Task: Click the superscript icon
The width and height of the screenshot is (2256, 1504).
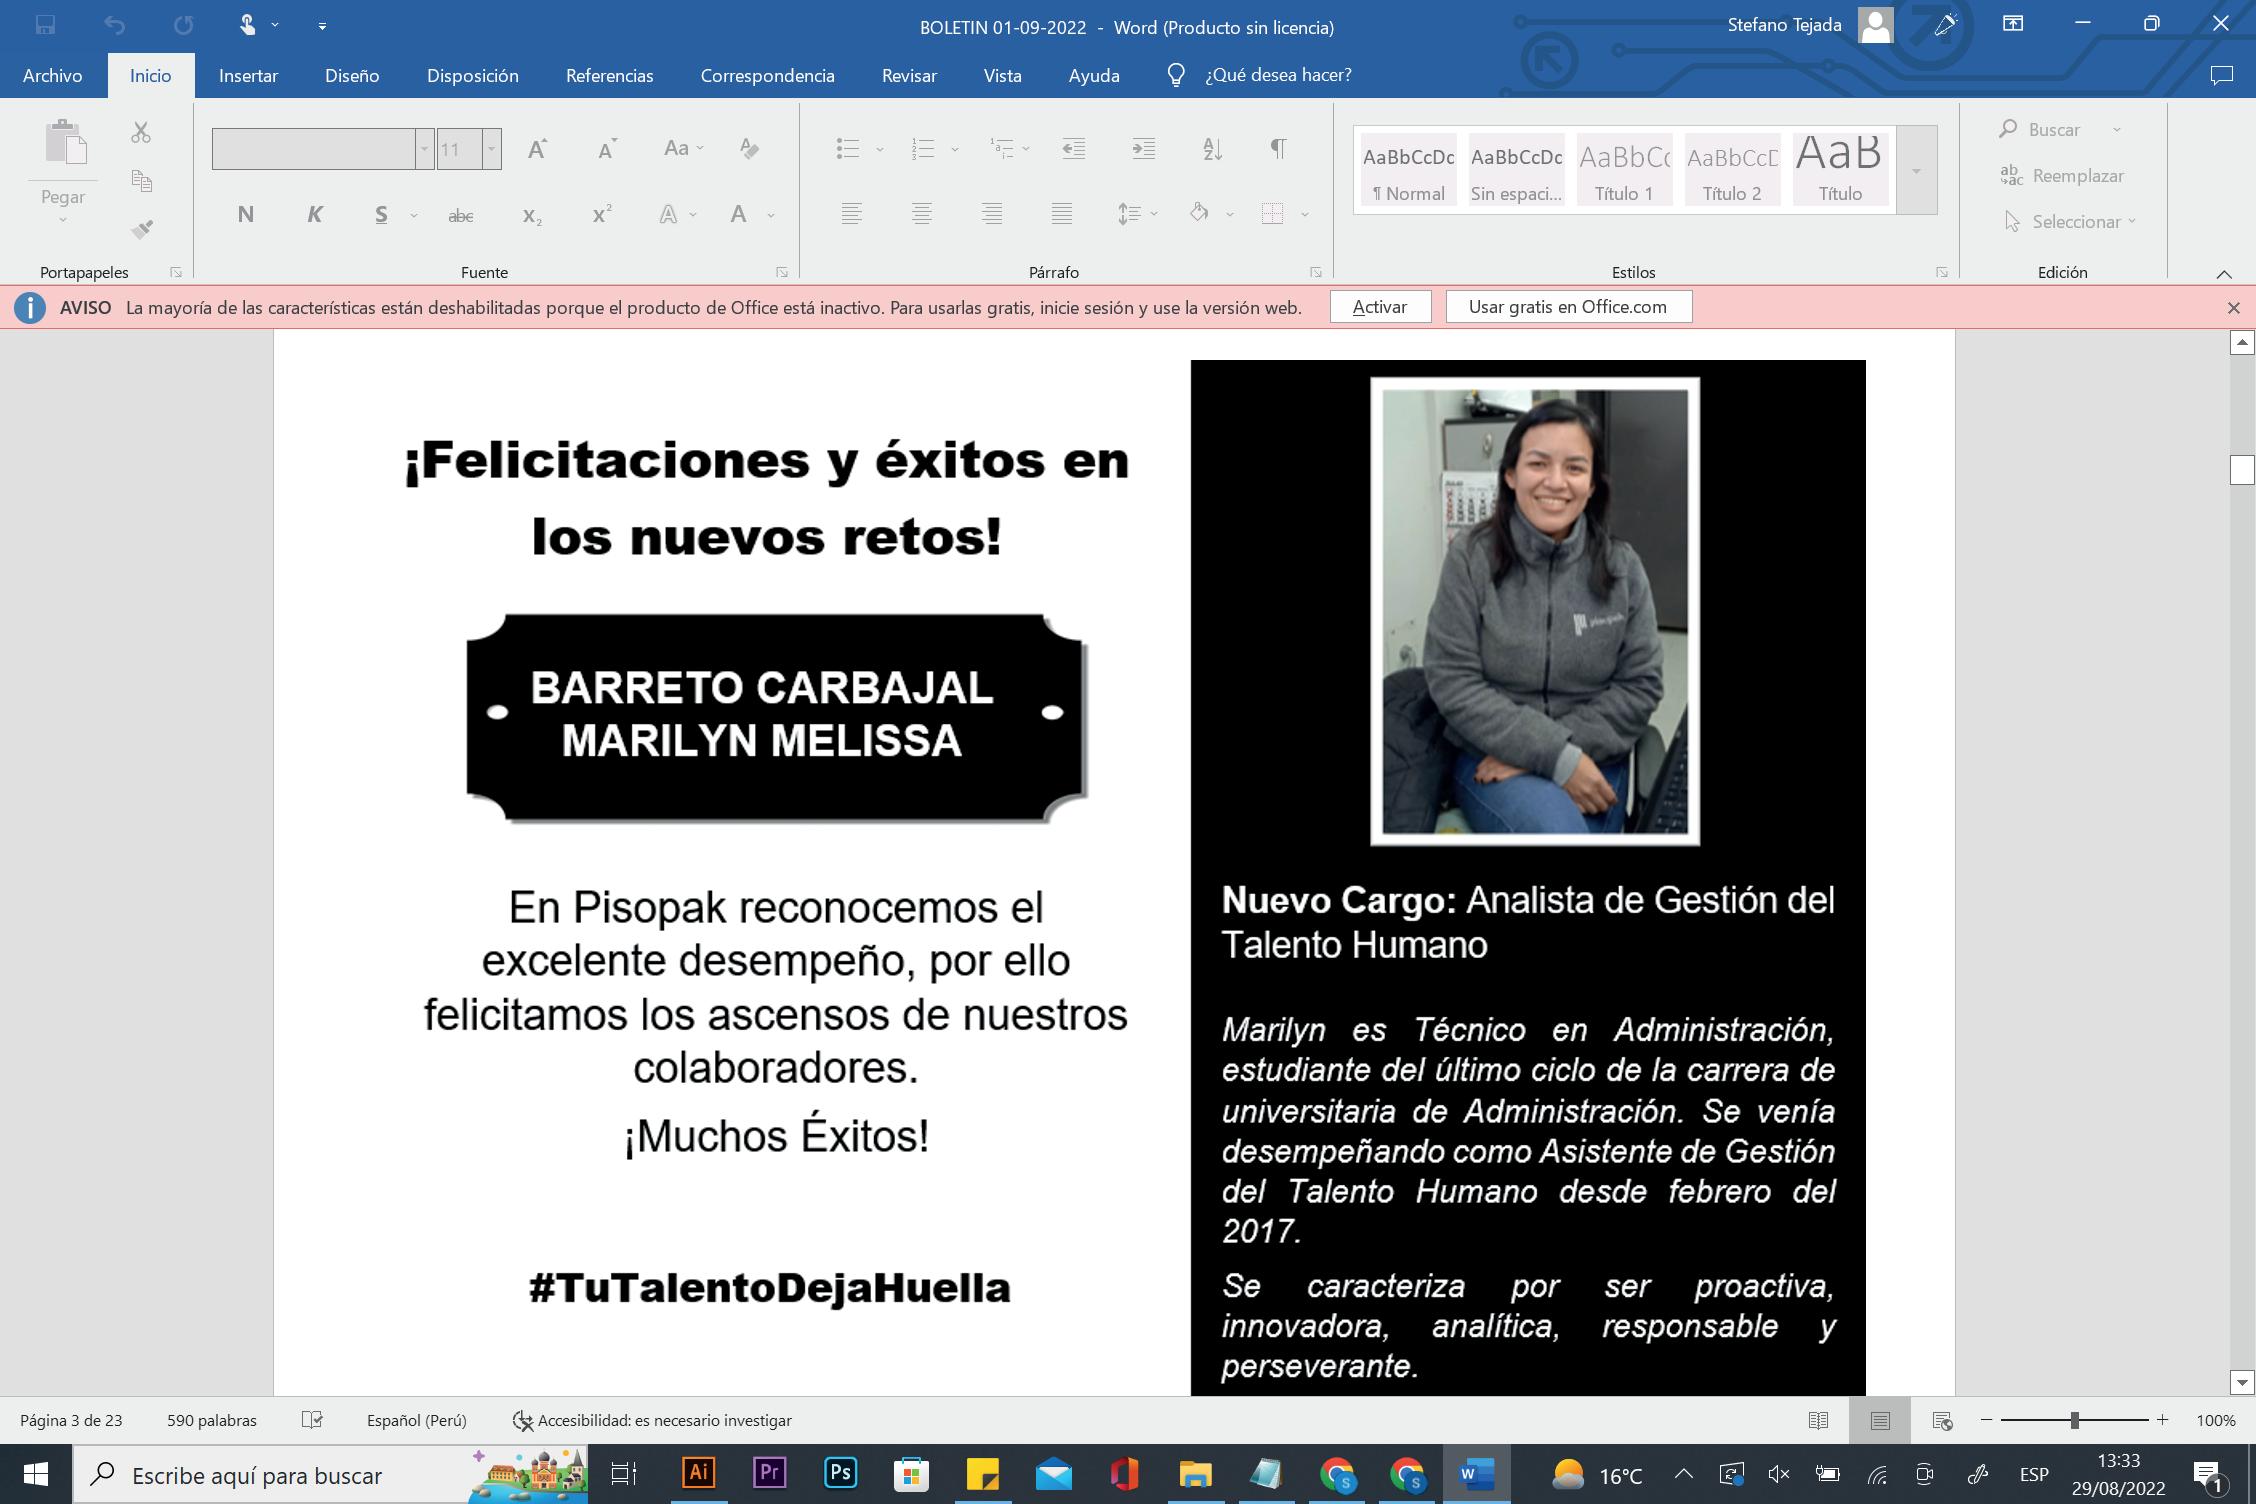Action: (x=601, y=214)
